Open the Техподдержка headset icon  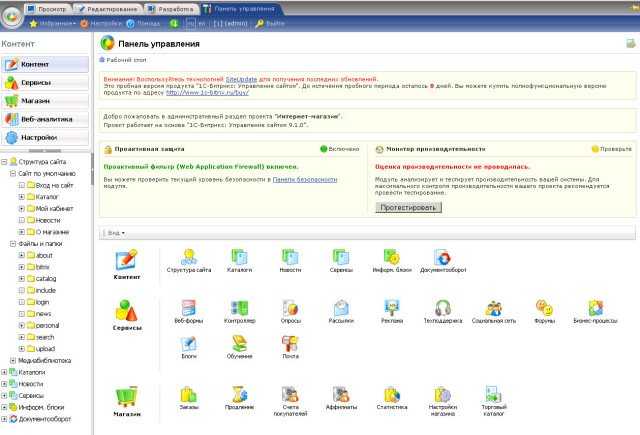443,312
